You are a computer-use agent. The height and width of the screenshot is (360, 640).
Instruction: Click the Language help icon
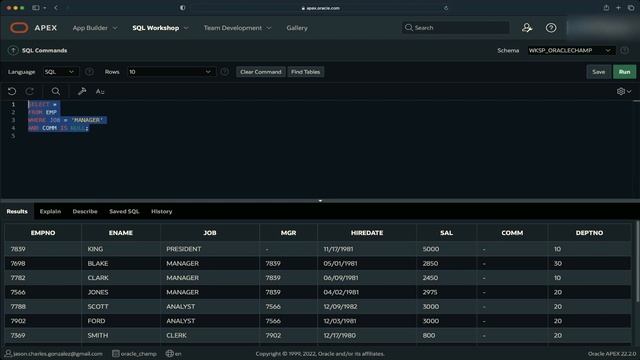[x=89, y=72]
